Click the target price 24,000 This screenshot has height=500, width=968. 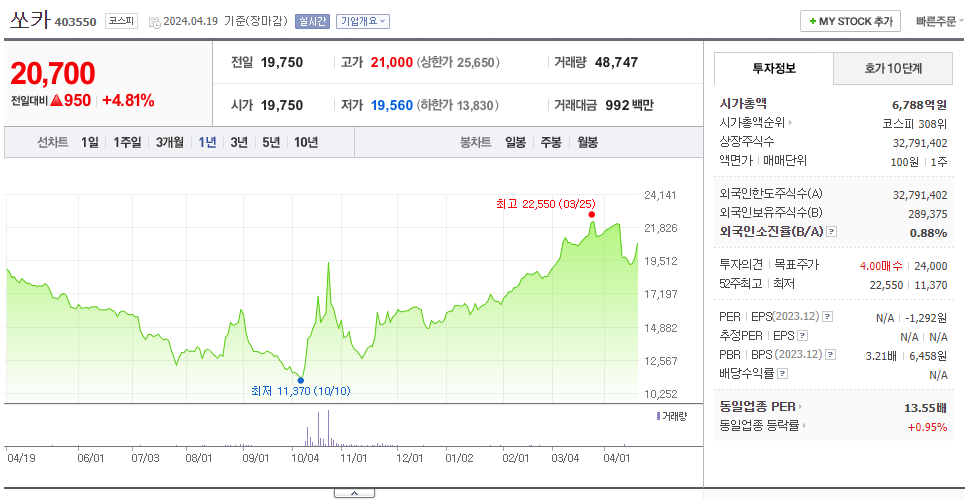point(930,266)
